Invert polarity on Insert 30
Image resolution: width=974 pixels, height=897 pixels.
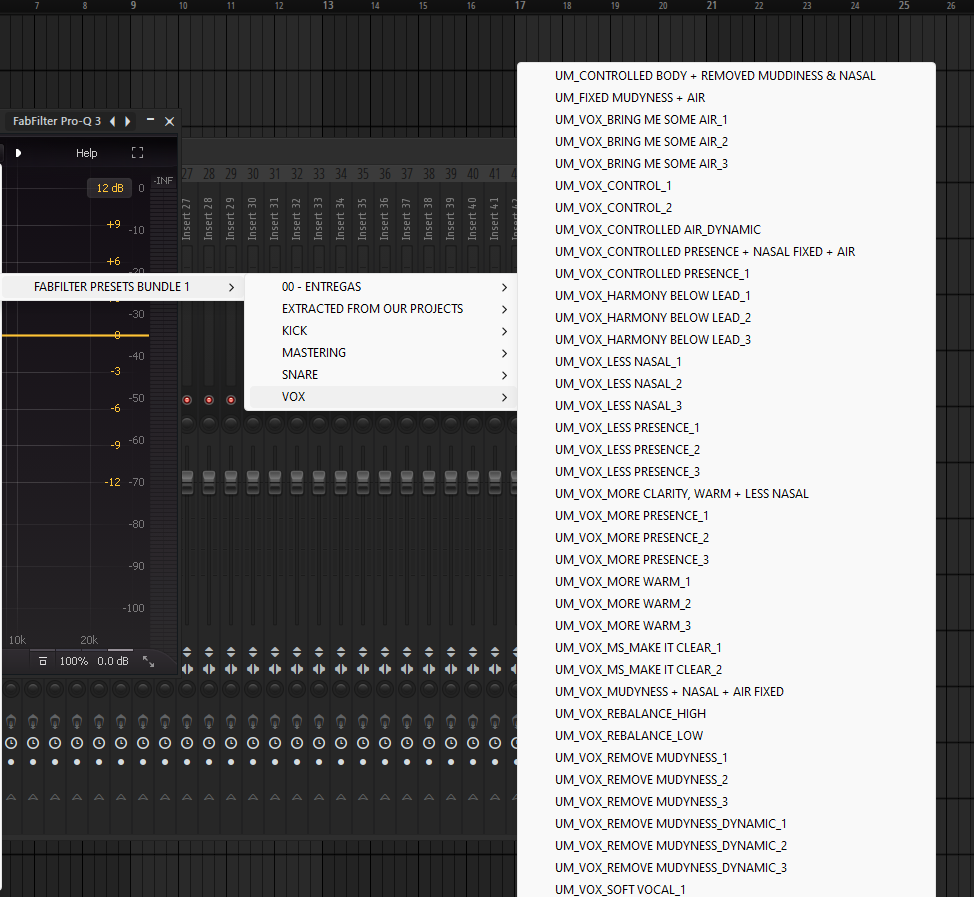253,652
